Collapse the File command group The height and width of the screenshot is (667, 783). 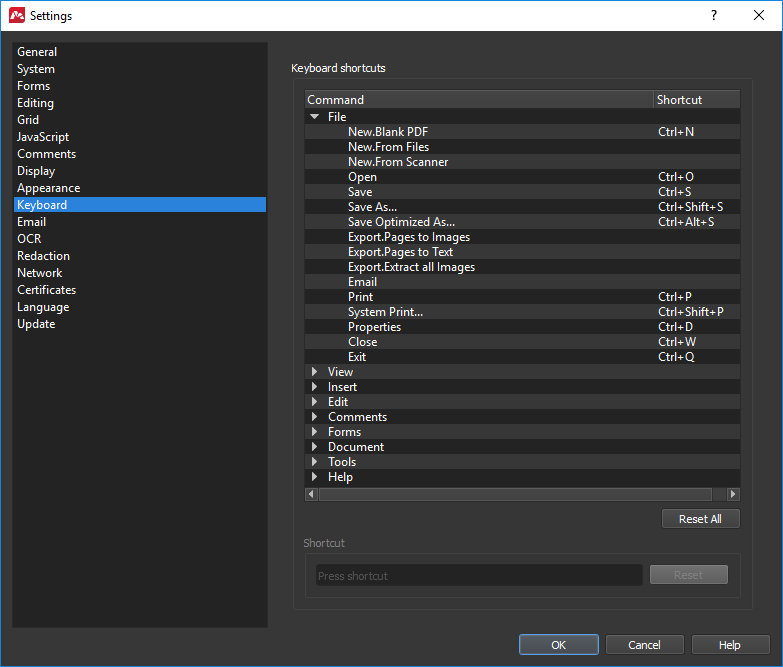point(315,117)
